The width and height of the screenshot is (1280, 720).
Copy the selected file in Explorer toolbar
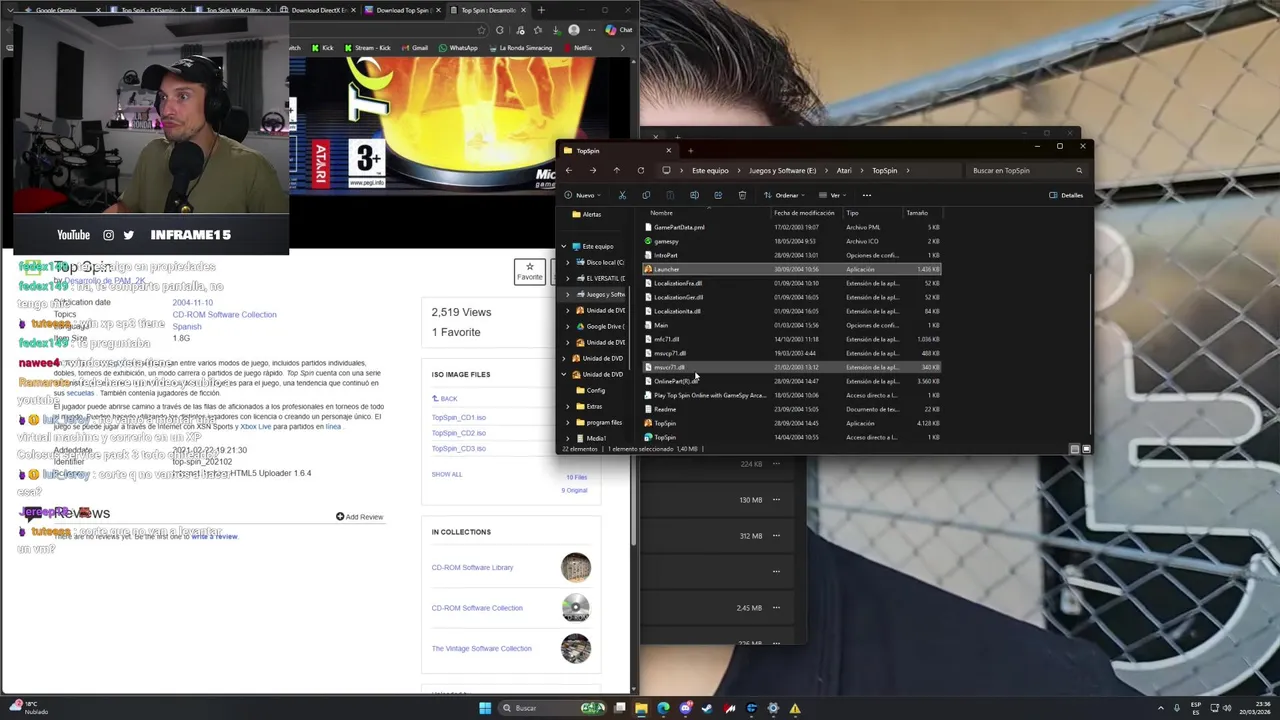(646, 195)
